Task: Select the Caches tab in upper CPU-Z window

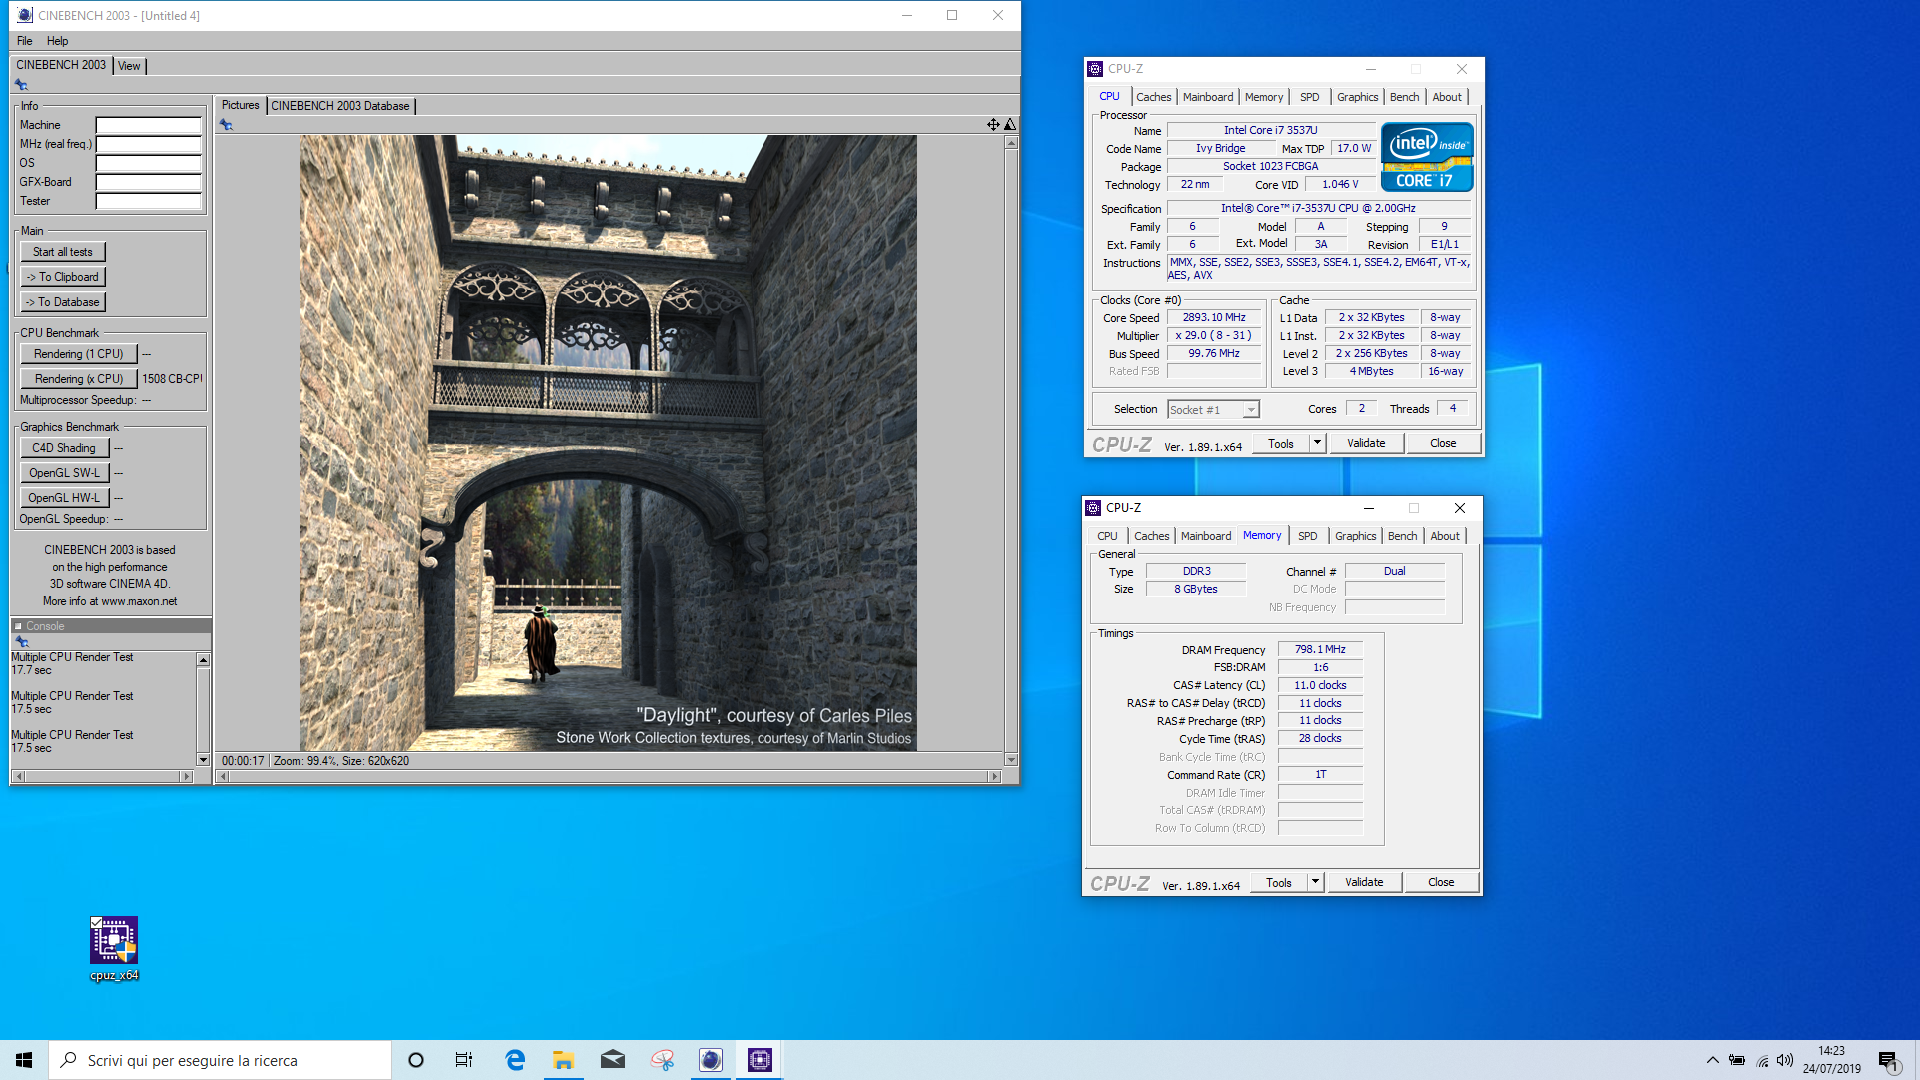Action: 1153,97
